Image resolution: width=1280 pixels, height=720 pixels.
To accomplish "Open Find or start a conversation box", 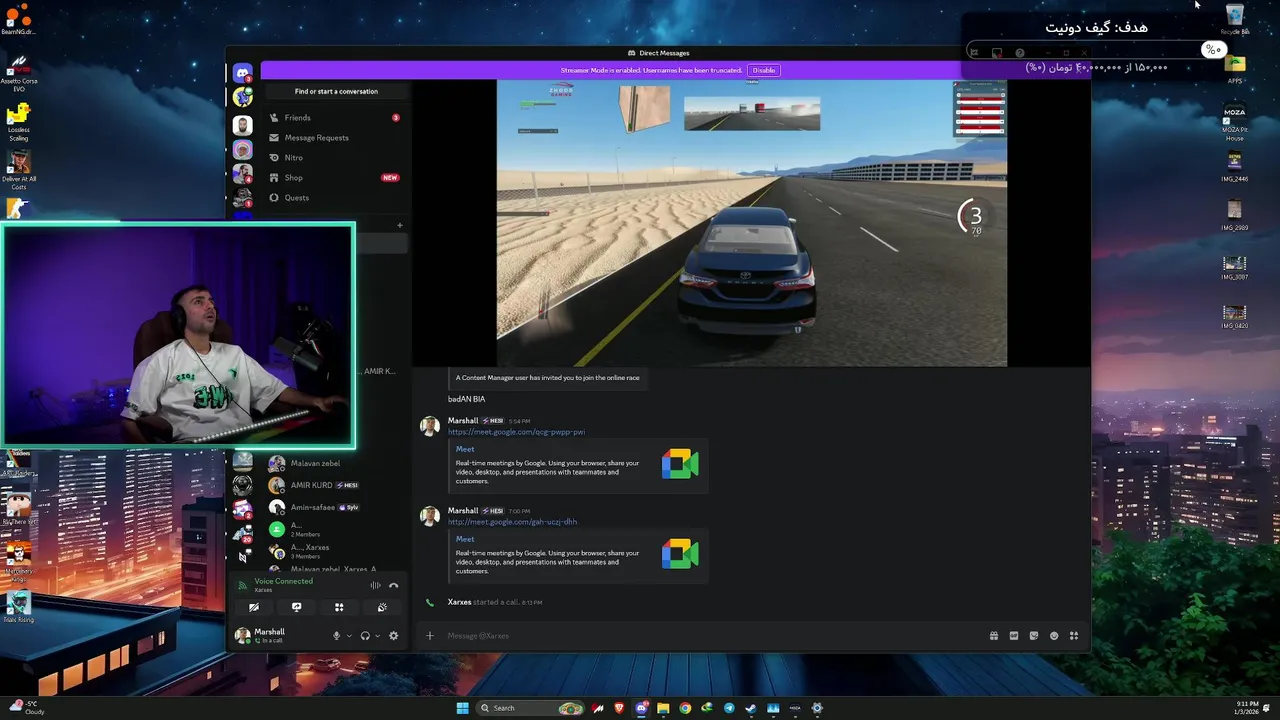I will 336,91.
